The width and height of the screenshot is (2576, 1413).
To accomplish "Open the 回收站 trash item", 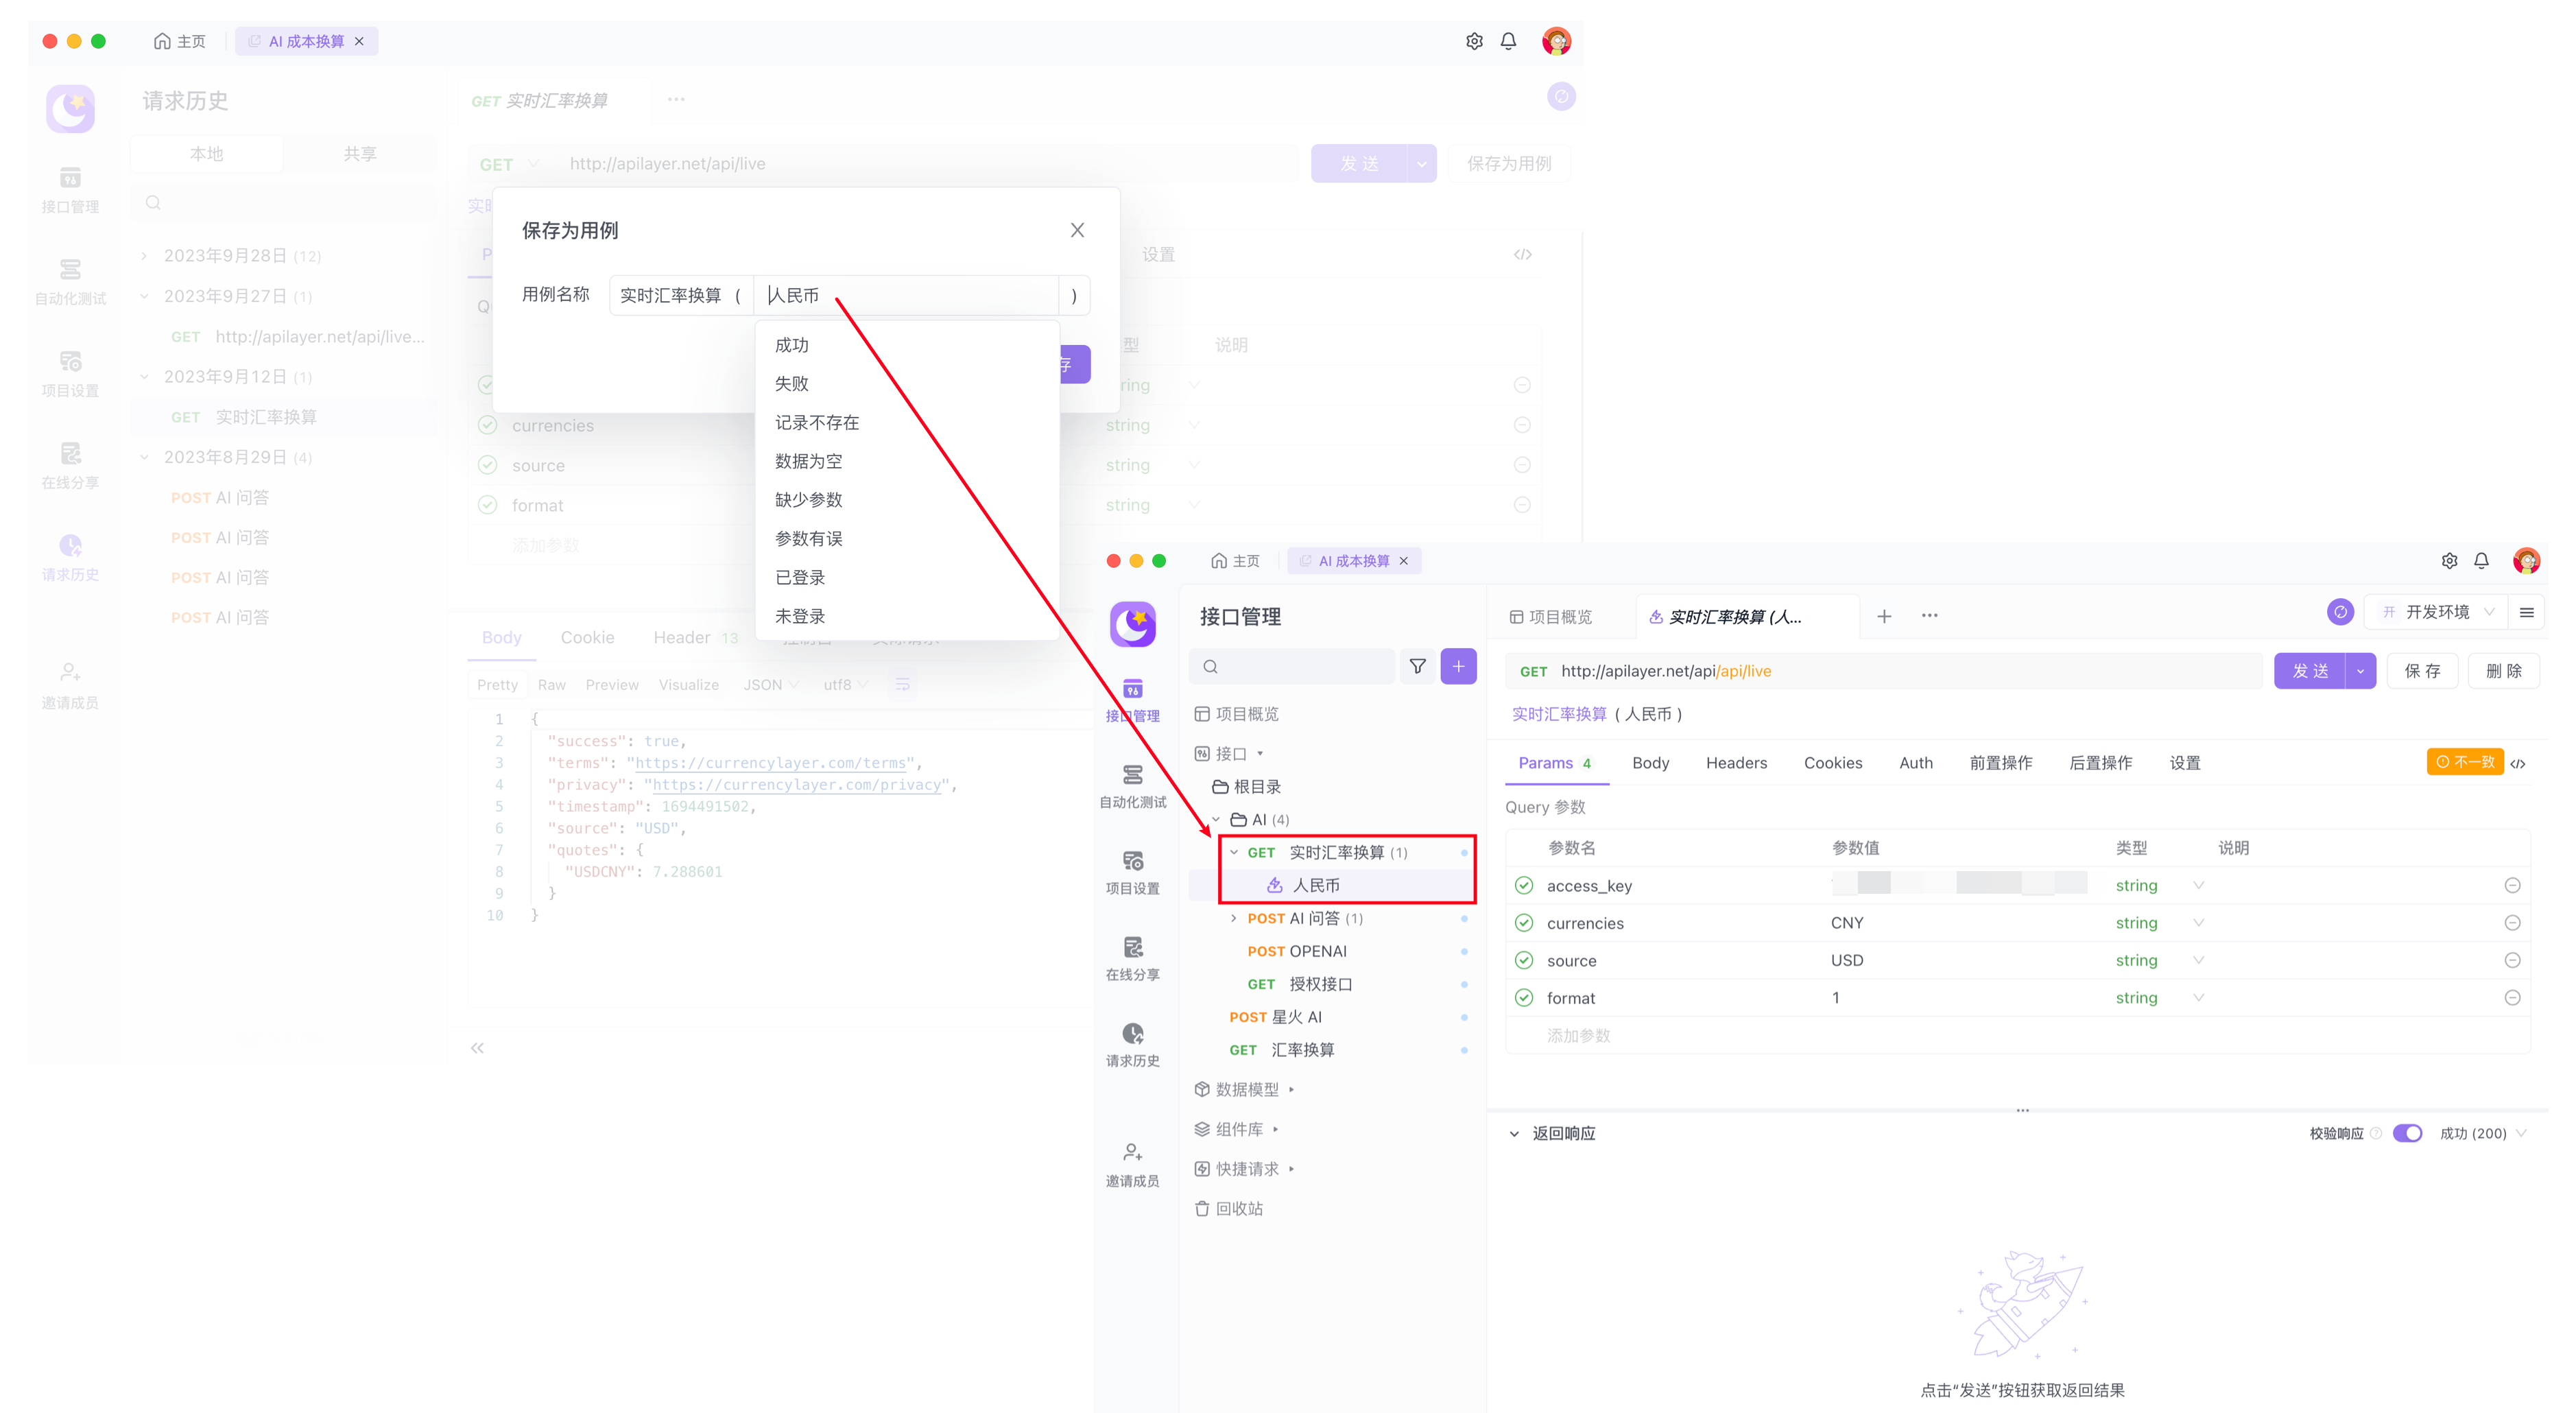I will [x=1239, y=1208].
